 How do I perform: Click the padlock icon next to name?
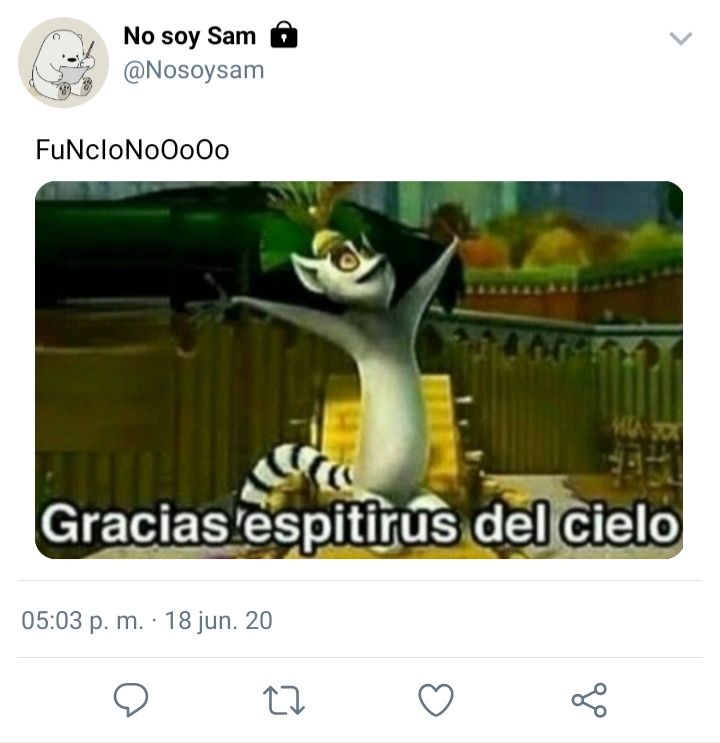pyautogui.click(x=284, y=35)
